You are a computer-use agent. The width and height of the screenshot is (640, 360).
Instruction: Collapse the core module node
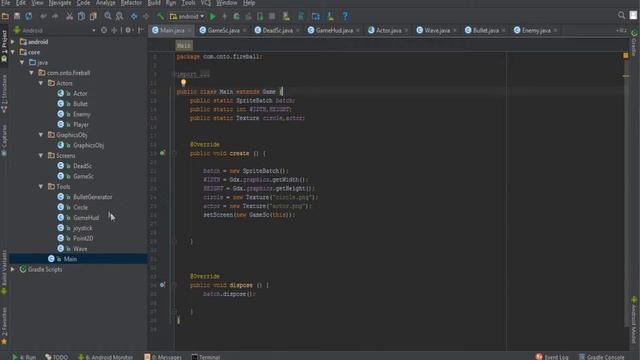tap(13, 52)
